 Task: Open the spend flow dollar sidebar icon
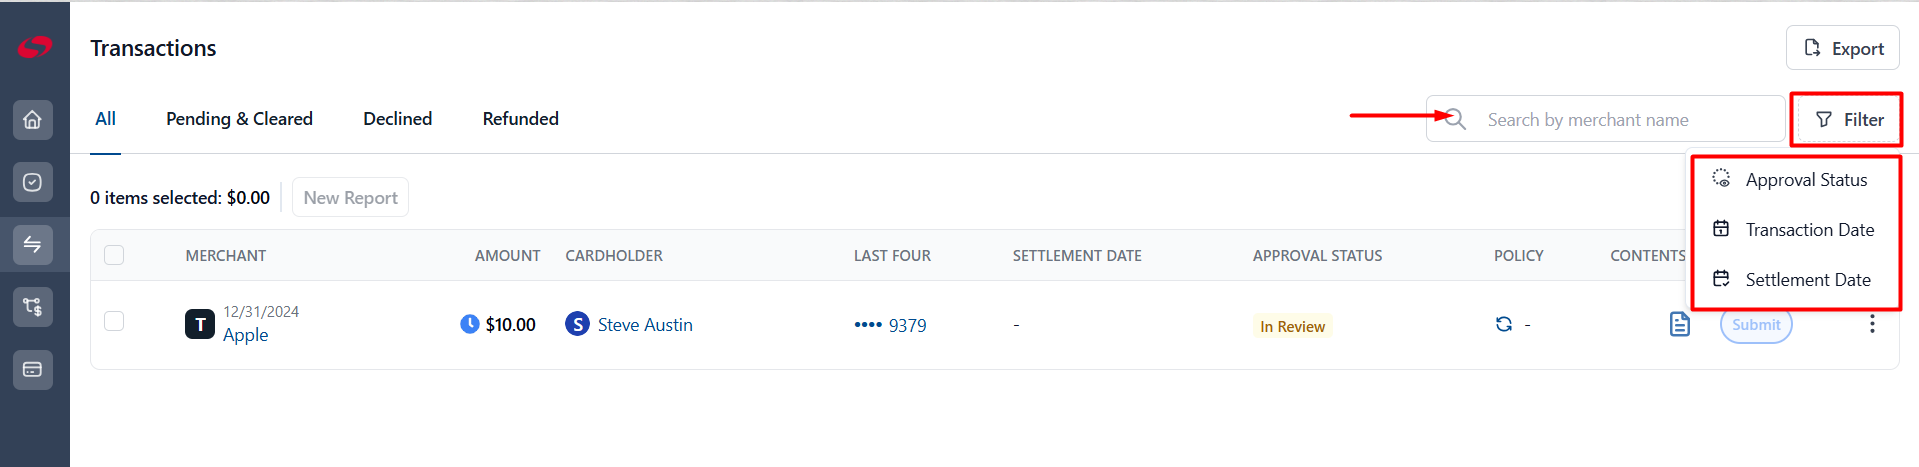coord(33,307)
